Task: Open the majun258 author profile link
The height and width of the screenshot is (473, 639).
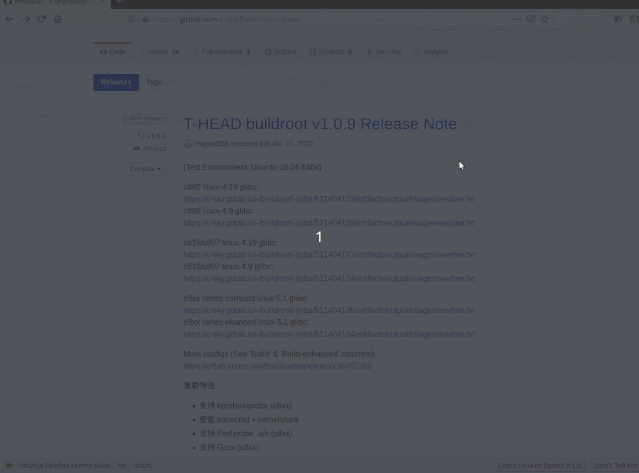Action: tap(212, 143)
